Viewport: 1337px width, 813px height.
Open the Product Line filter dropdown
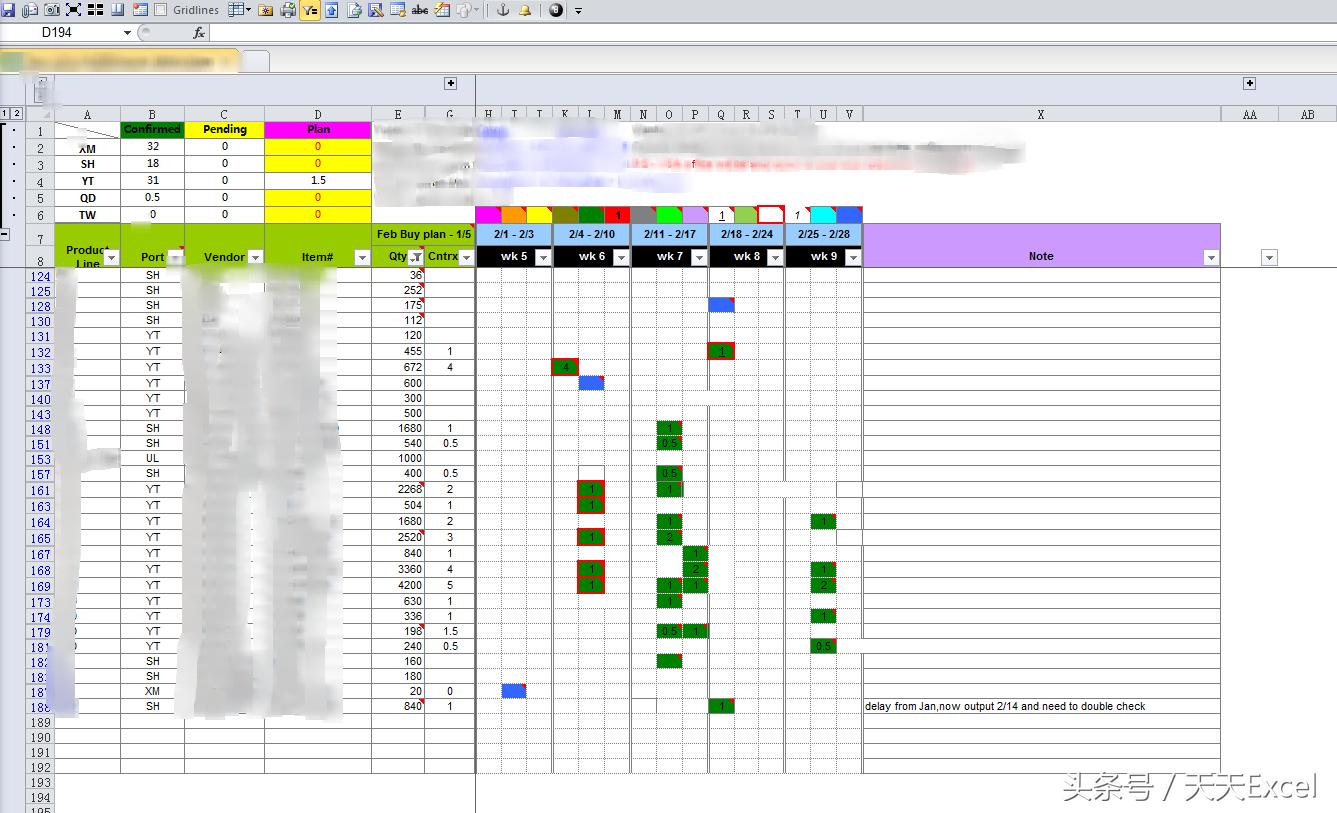pyautogui.click(x=111, y=258)
